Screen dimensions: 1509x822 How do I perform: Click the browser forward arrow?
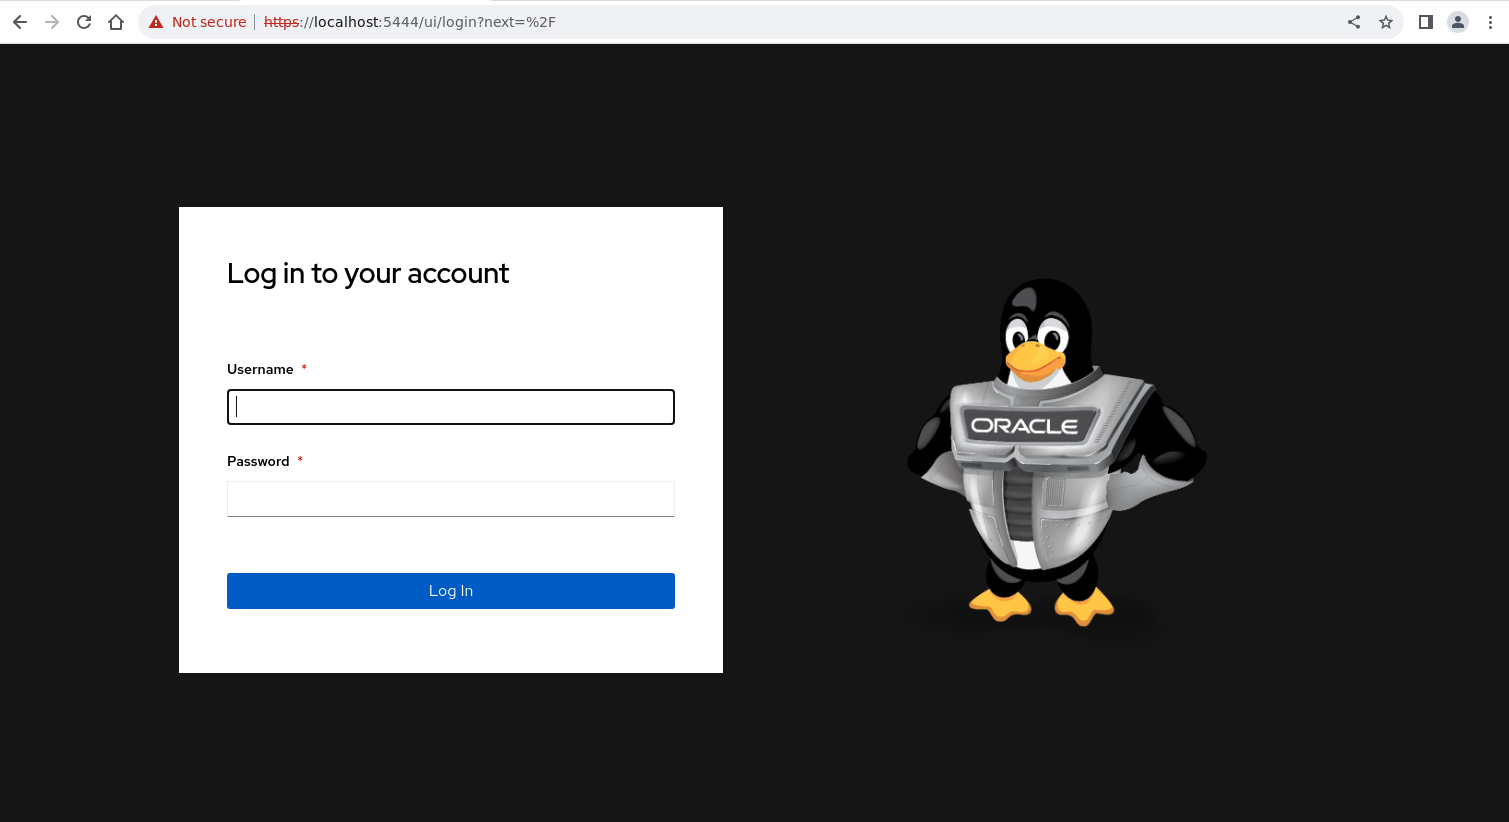52,22
